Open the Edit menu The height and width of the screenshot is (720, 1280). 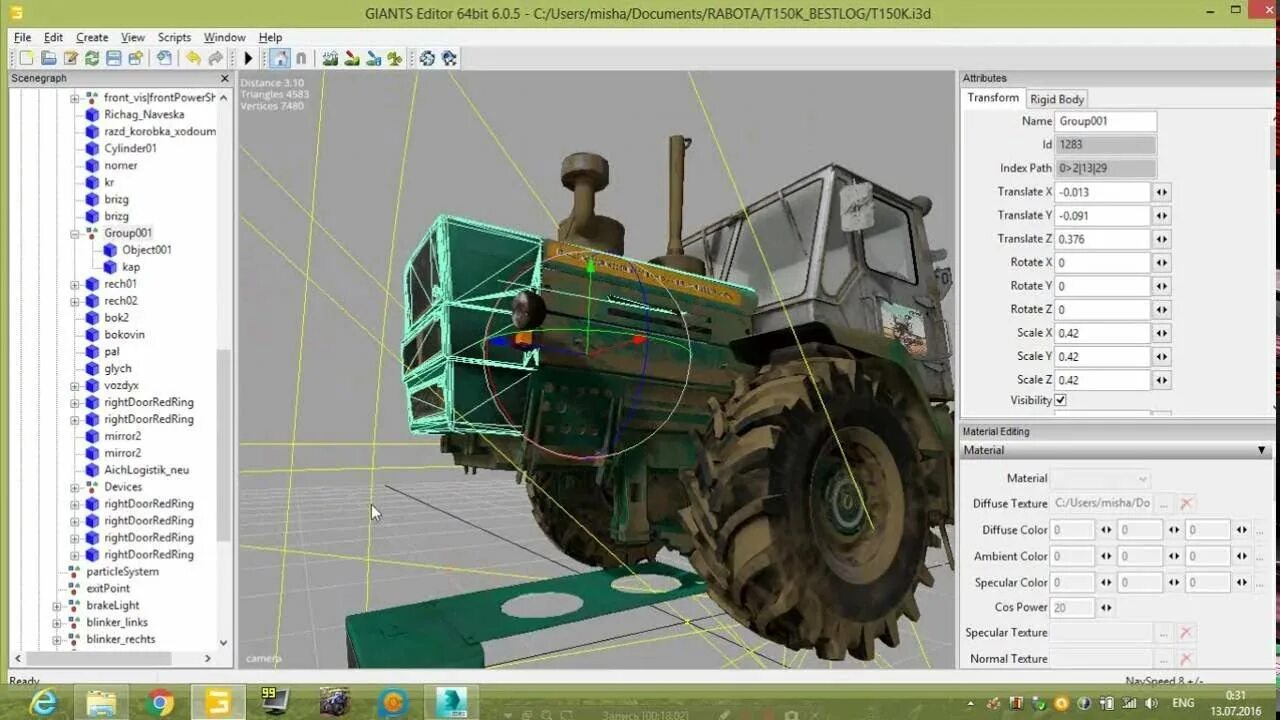tap(53, 37)
